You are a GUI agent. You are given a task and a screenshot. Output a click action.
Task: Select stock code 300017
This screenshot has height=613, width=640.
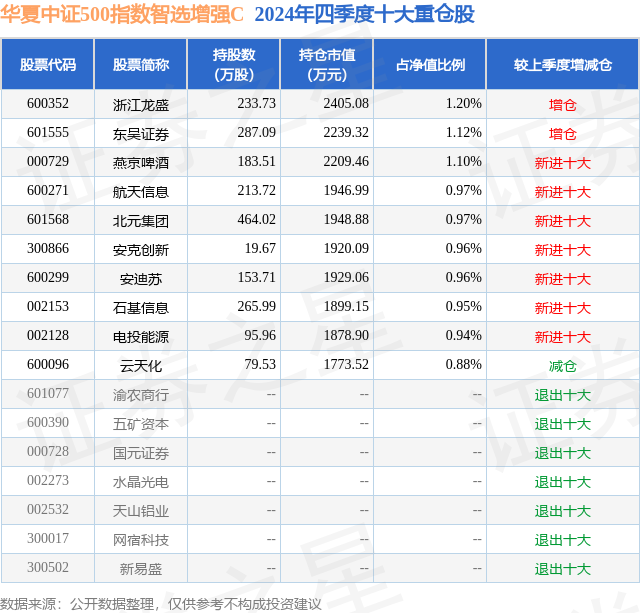(48, 538)
